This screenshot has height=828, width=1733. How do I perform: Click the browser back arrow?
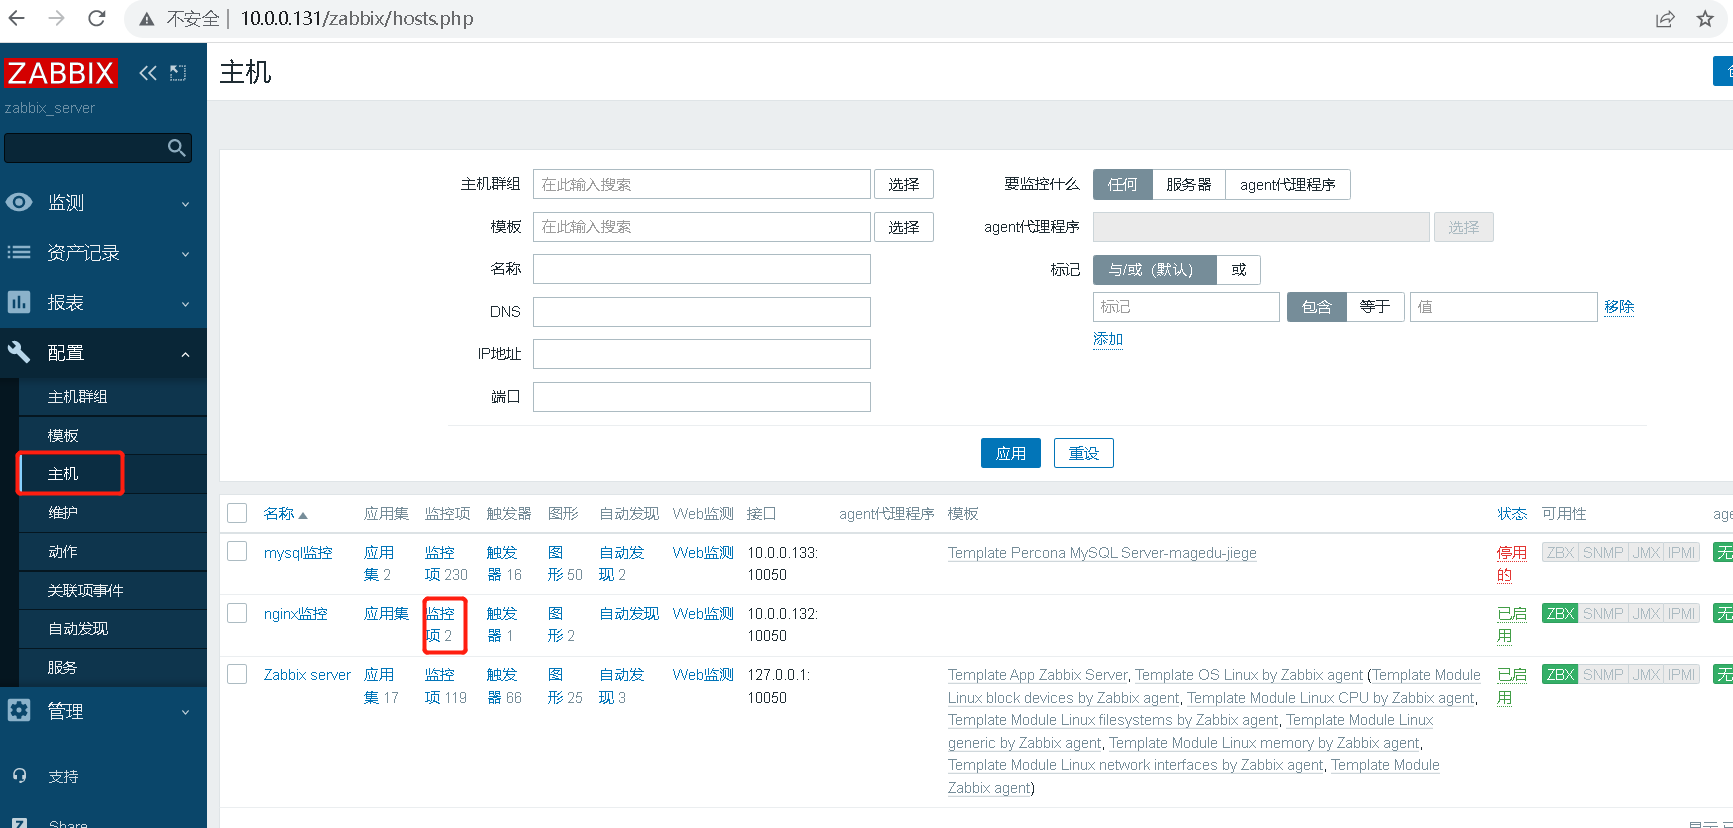pyautogui.click(x=17, y=18)
